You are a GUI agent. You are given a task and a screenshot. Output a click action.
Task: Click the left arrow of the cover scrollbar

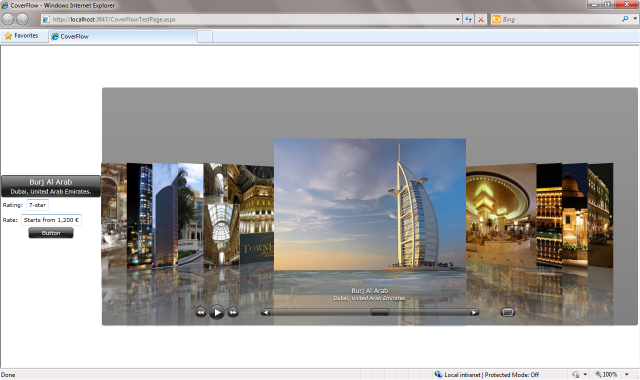click(266, 313)
